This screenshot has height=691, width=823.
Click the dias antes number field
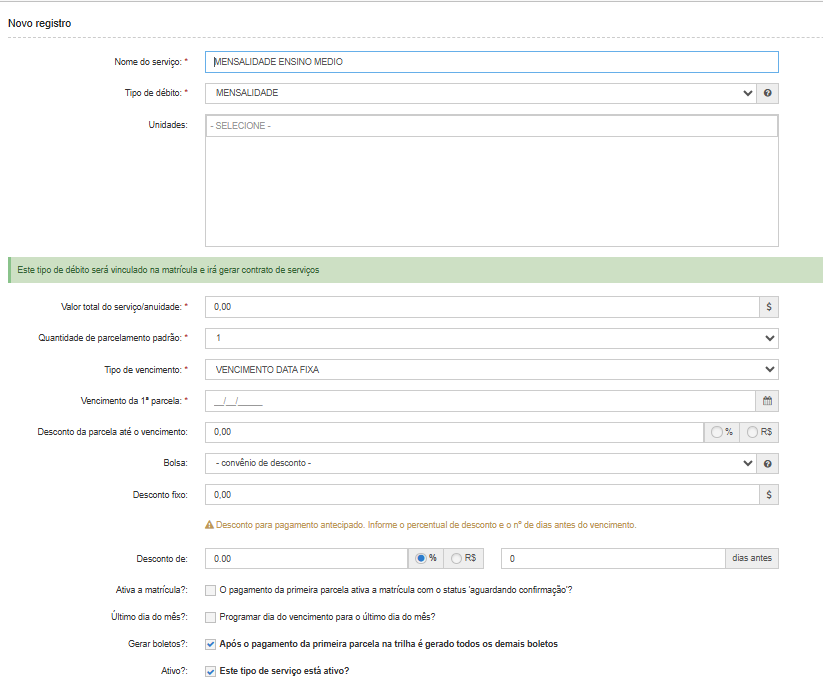[x=612, y=558]
